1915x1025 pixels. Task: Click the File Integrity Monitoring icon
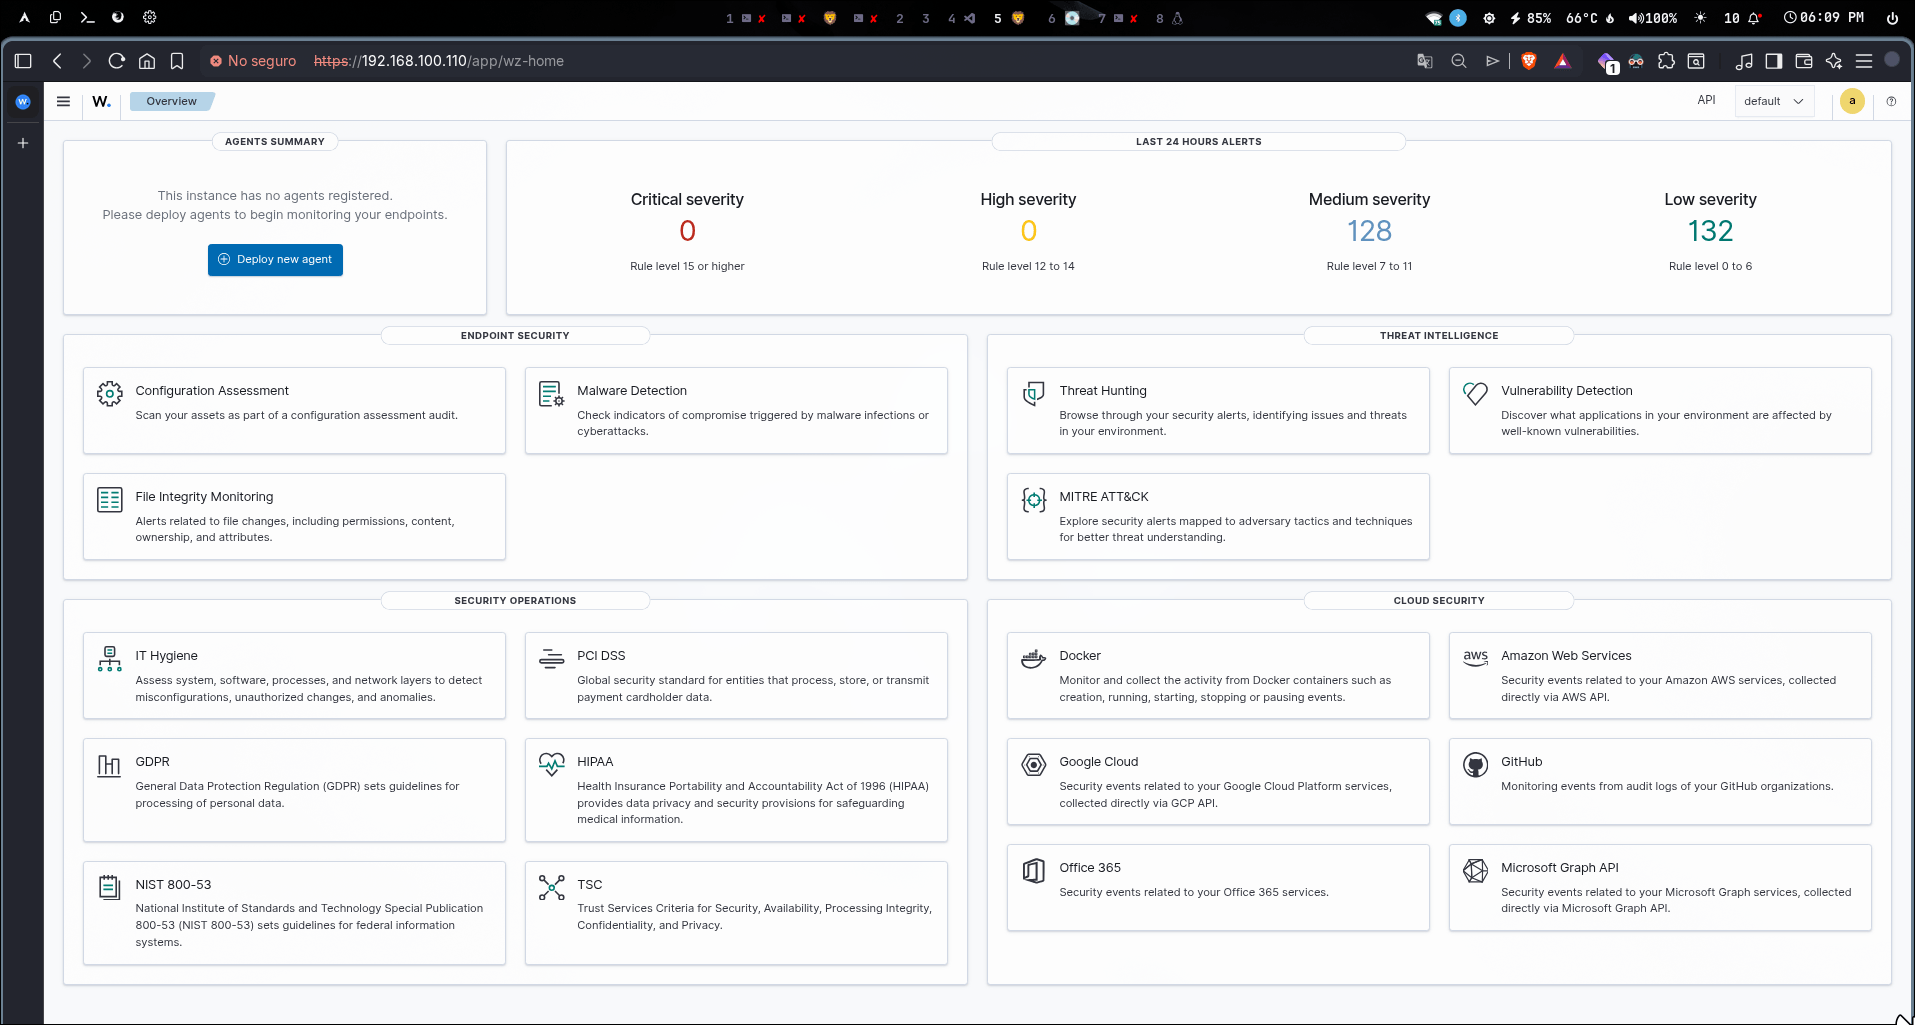pos(109,500)
